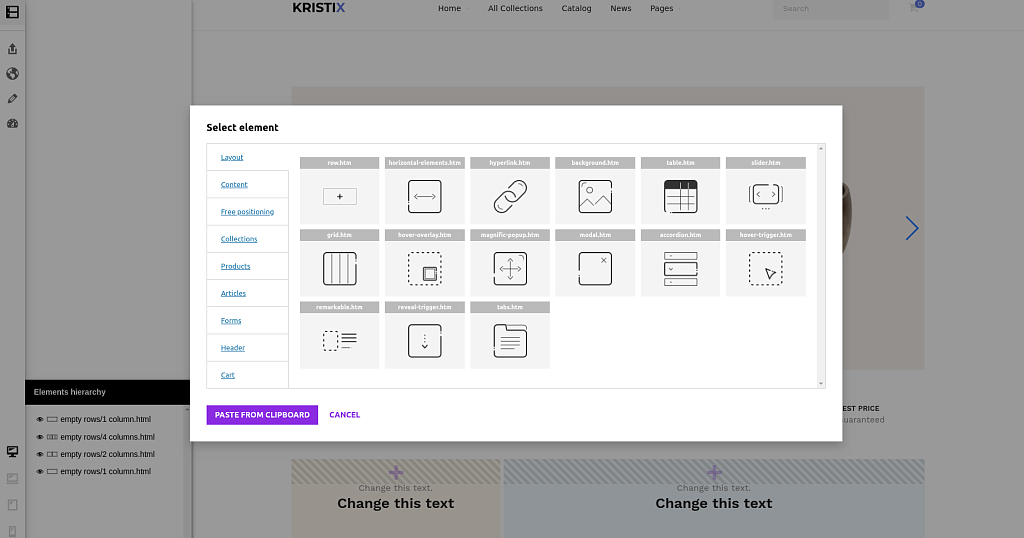
Task: Select last empty rows/1 column.html item
Action: point(105,471)
